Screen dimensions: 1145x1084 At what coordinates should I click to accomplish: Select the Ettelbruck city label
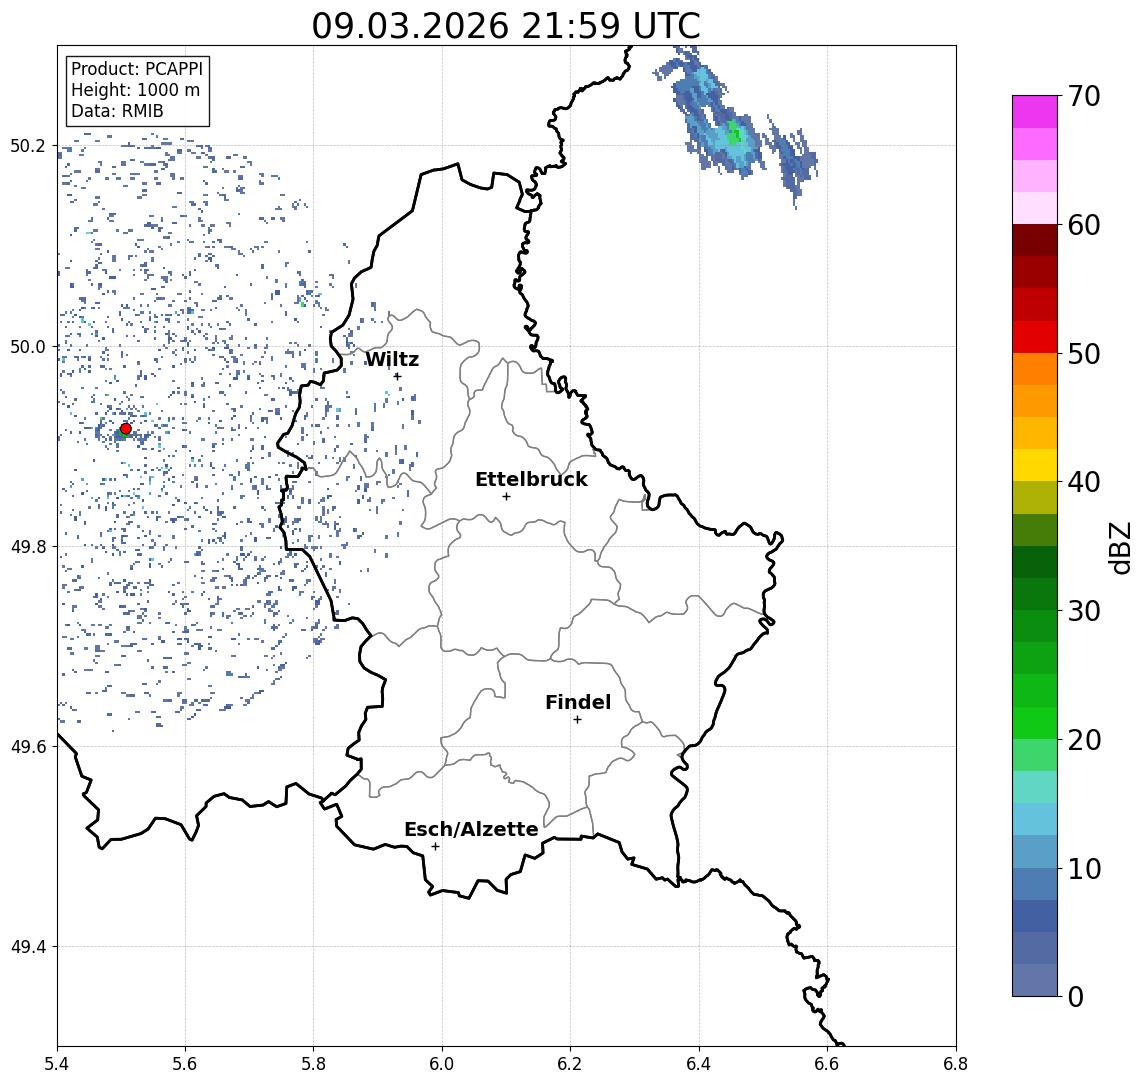tap(531, 479)
